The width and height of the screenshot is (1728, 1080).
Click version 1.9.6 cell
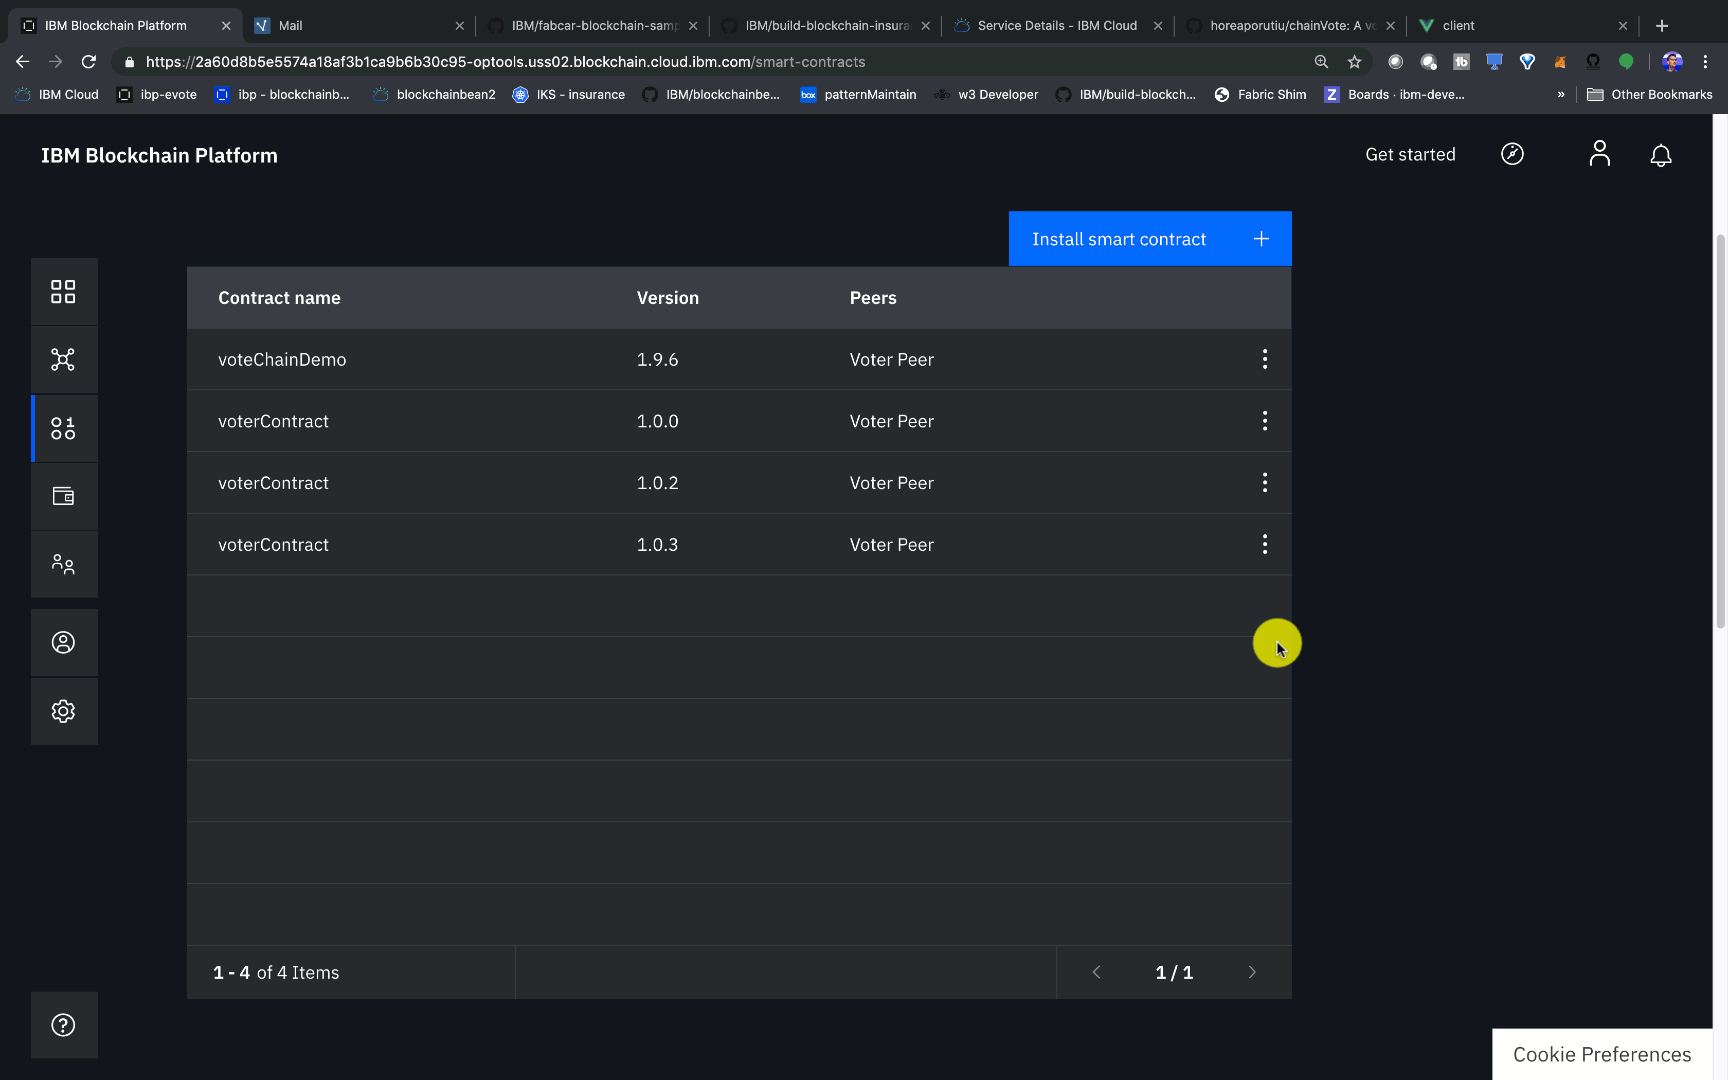coord(657,359)
